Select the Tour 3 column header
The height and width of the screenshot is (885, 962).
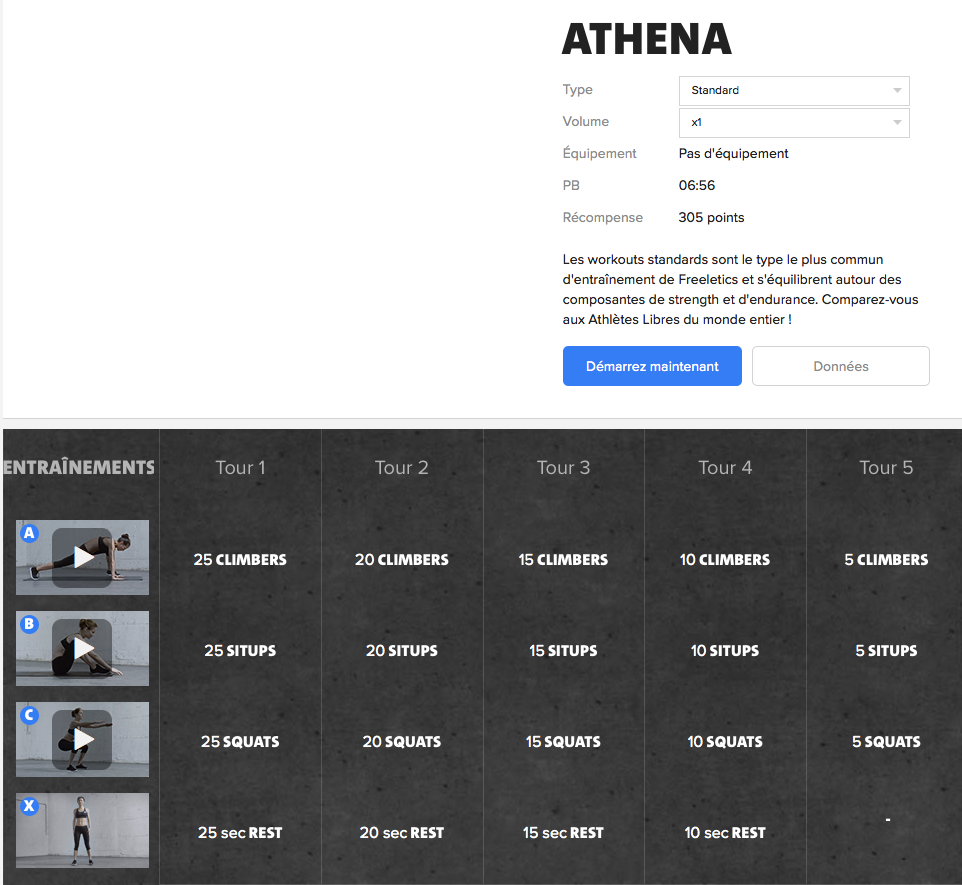pos(563,468)
